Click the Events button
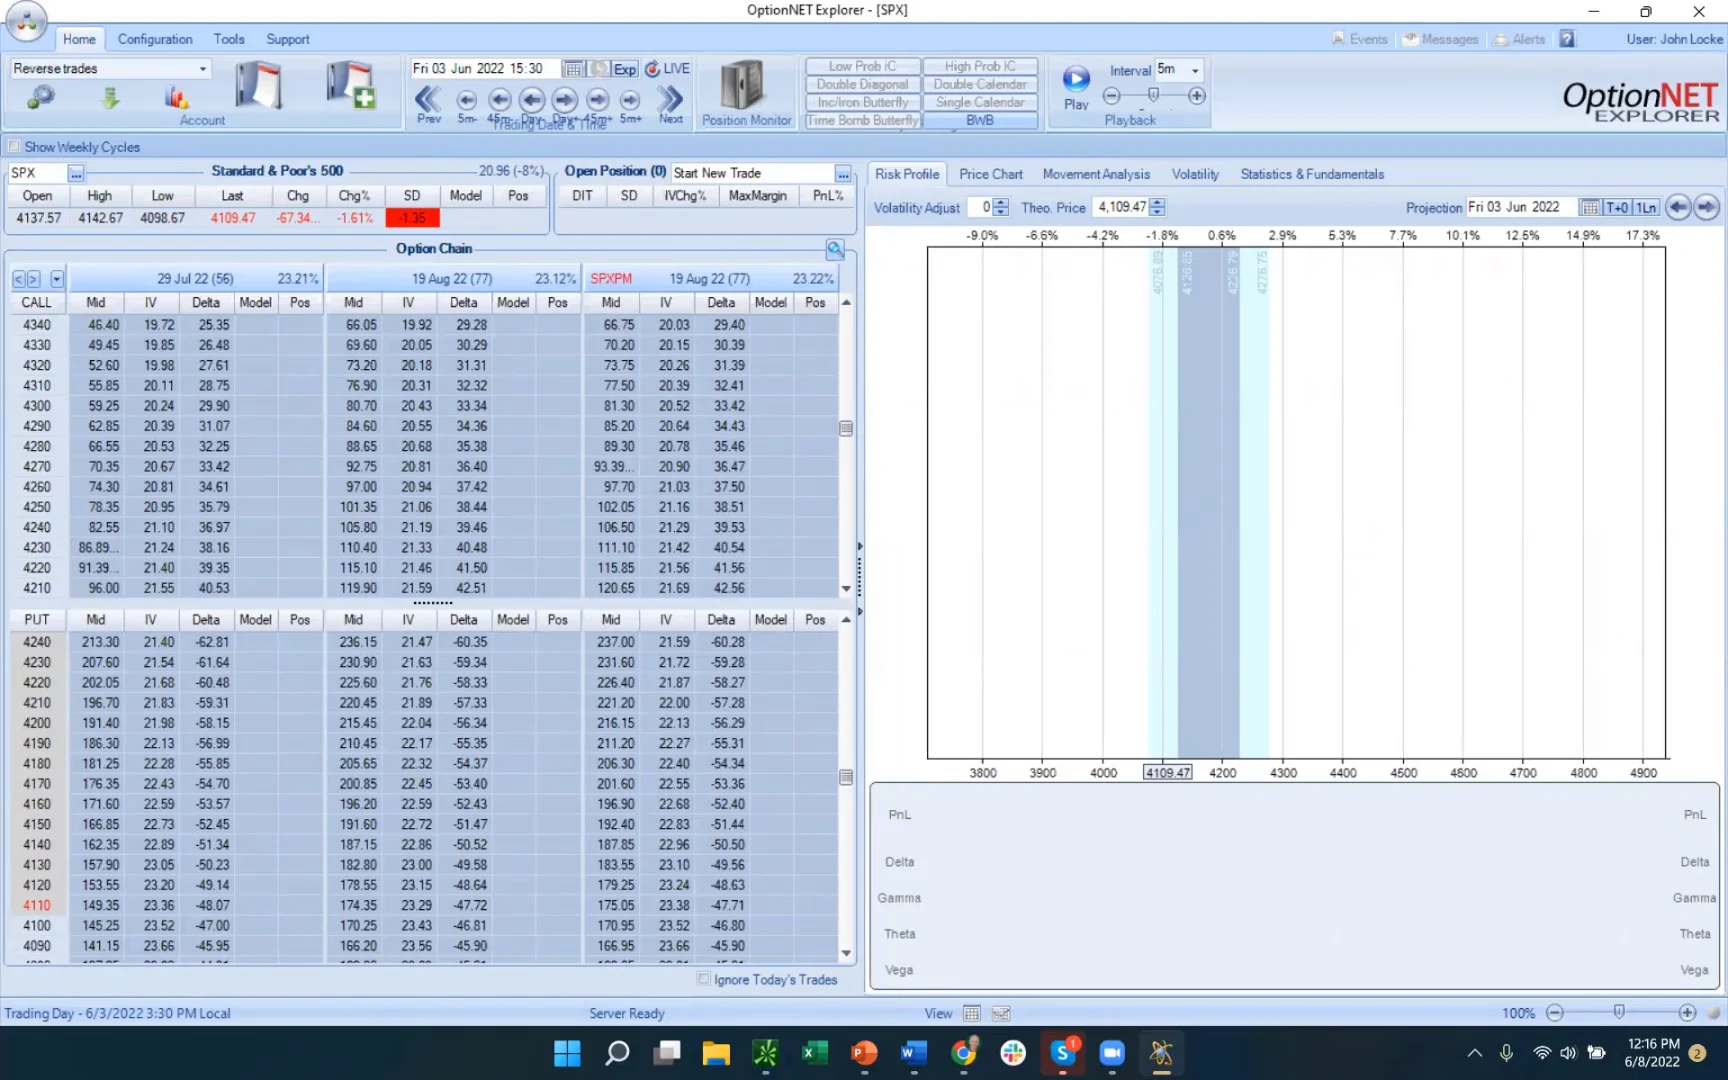1728x1080 pixels. coord(1359,39)
